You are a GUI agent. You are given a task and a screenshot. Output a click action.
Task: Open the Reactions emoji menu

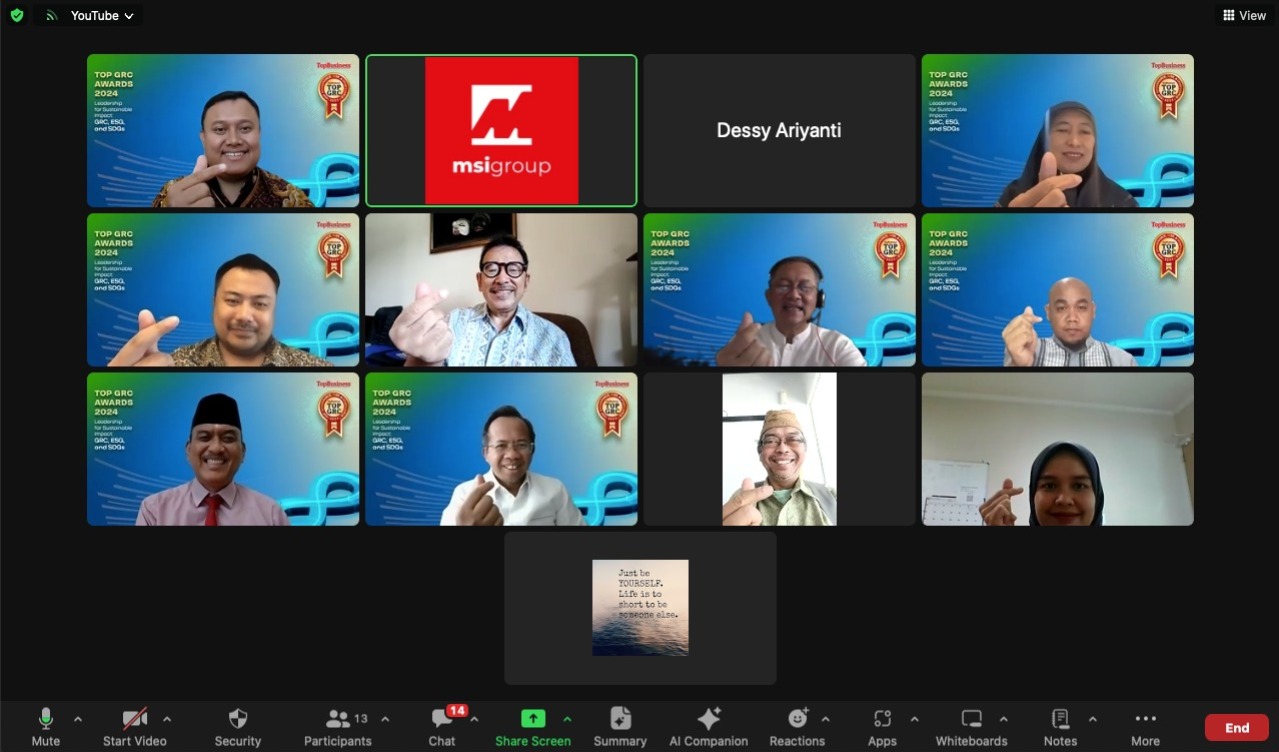coord(797,727)
